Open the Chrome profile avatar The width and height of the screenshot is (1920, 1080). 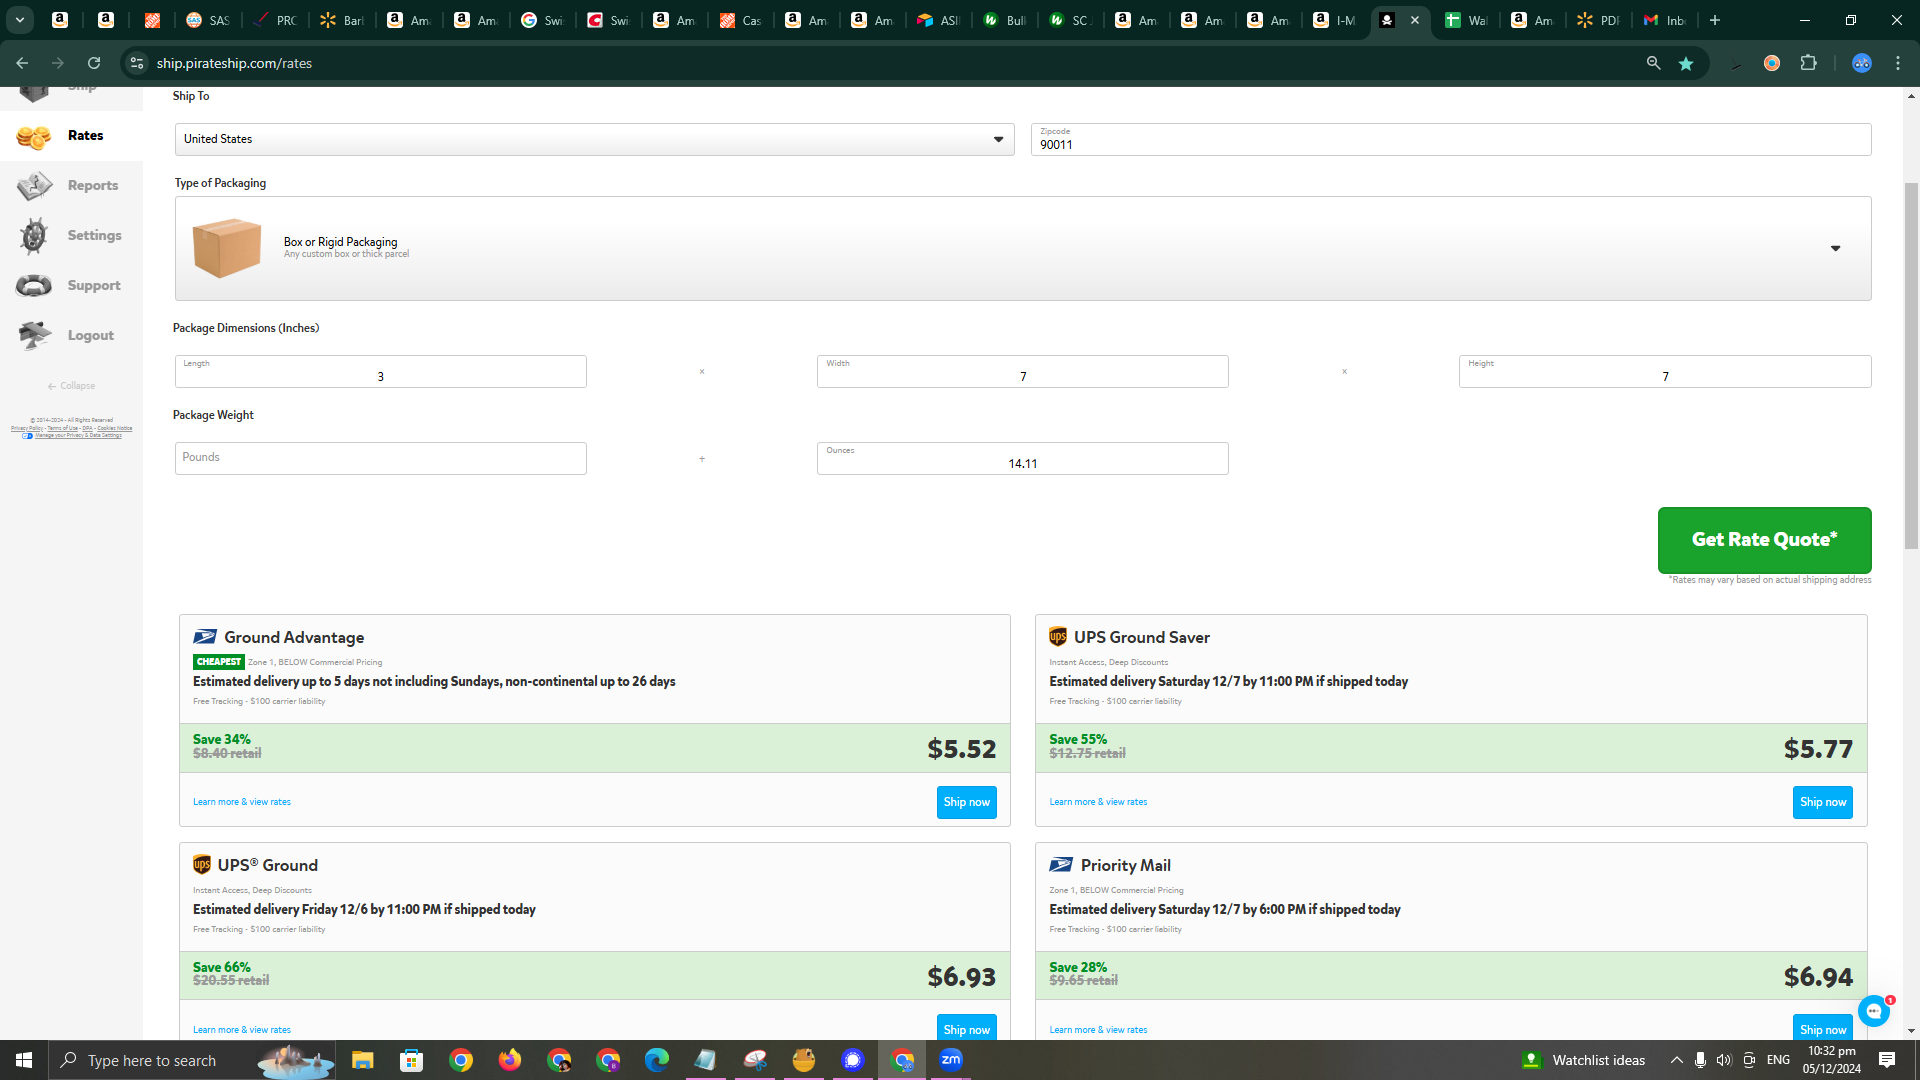click(x=1861, y=63)
